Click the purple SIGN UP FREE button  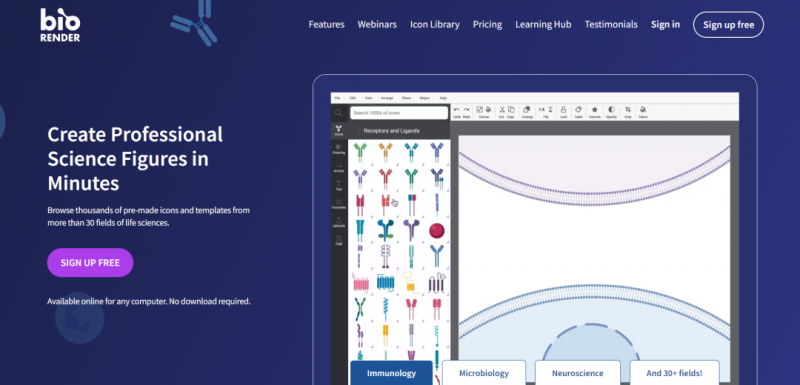tap(90, 263)
